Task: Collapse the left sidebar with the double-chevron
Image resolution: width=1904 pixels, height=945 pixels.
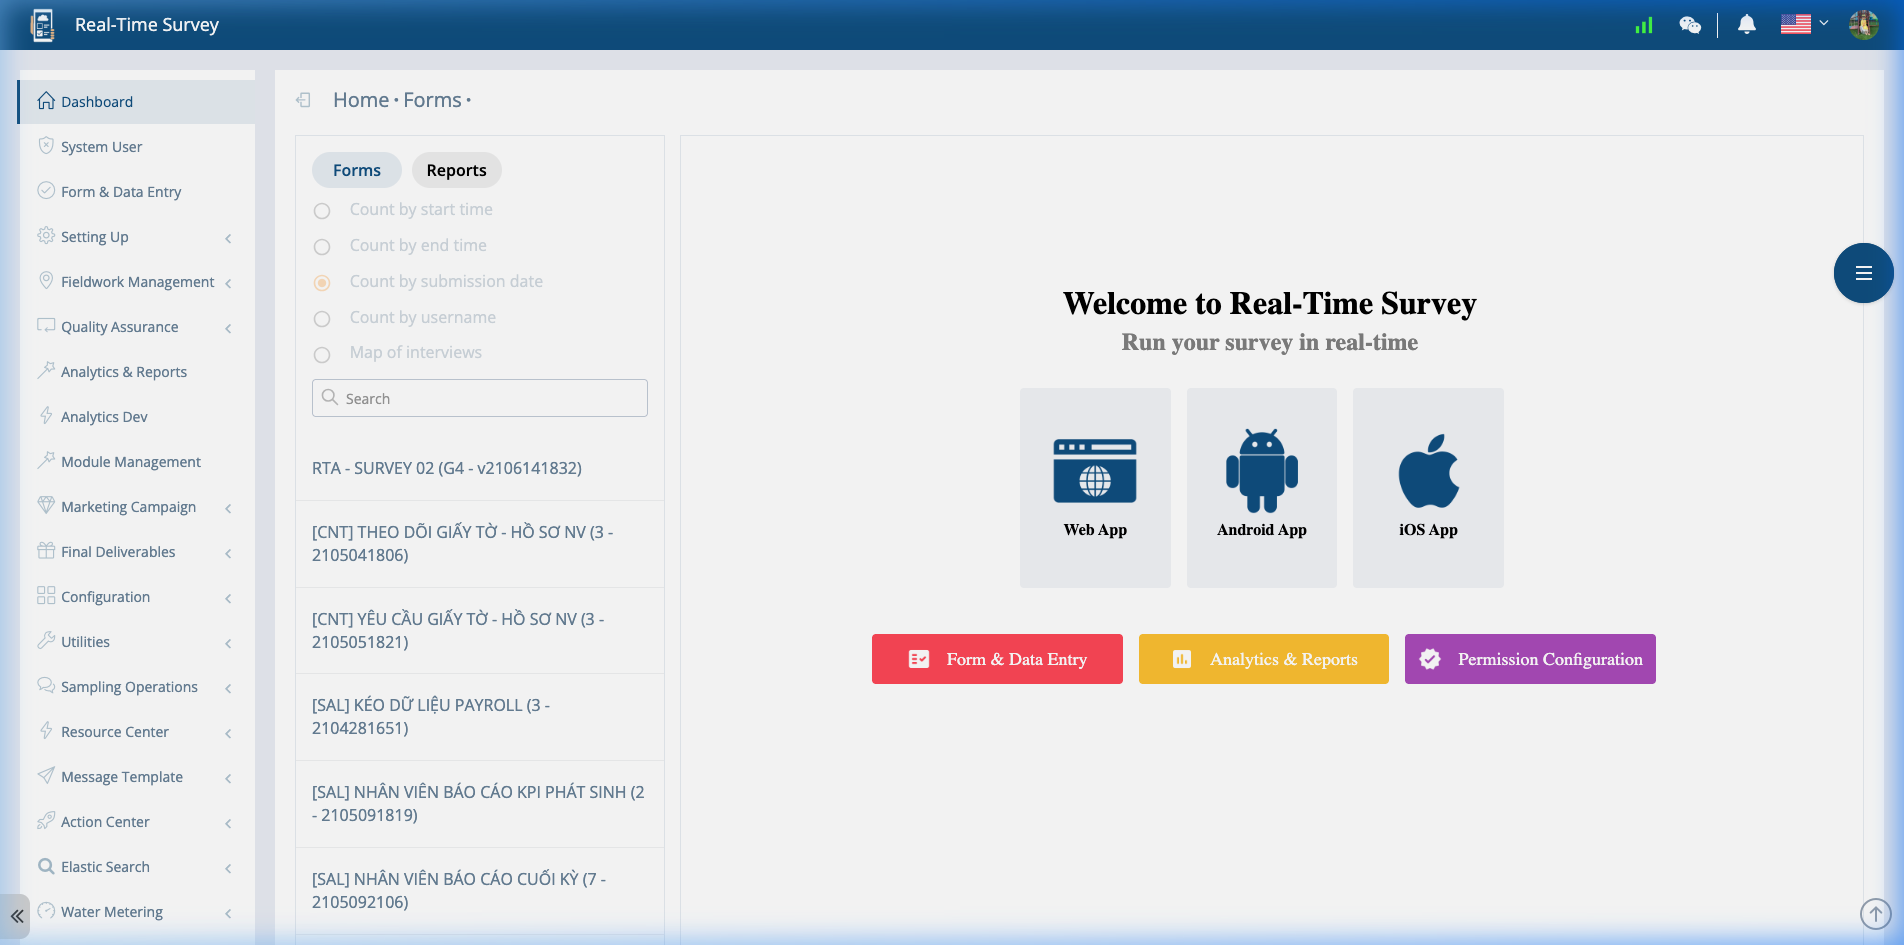Action: pyautogui.click(x=17, y=913)
